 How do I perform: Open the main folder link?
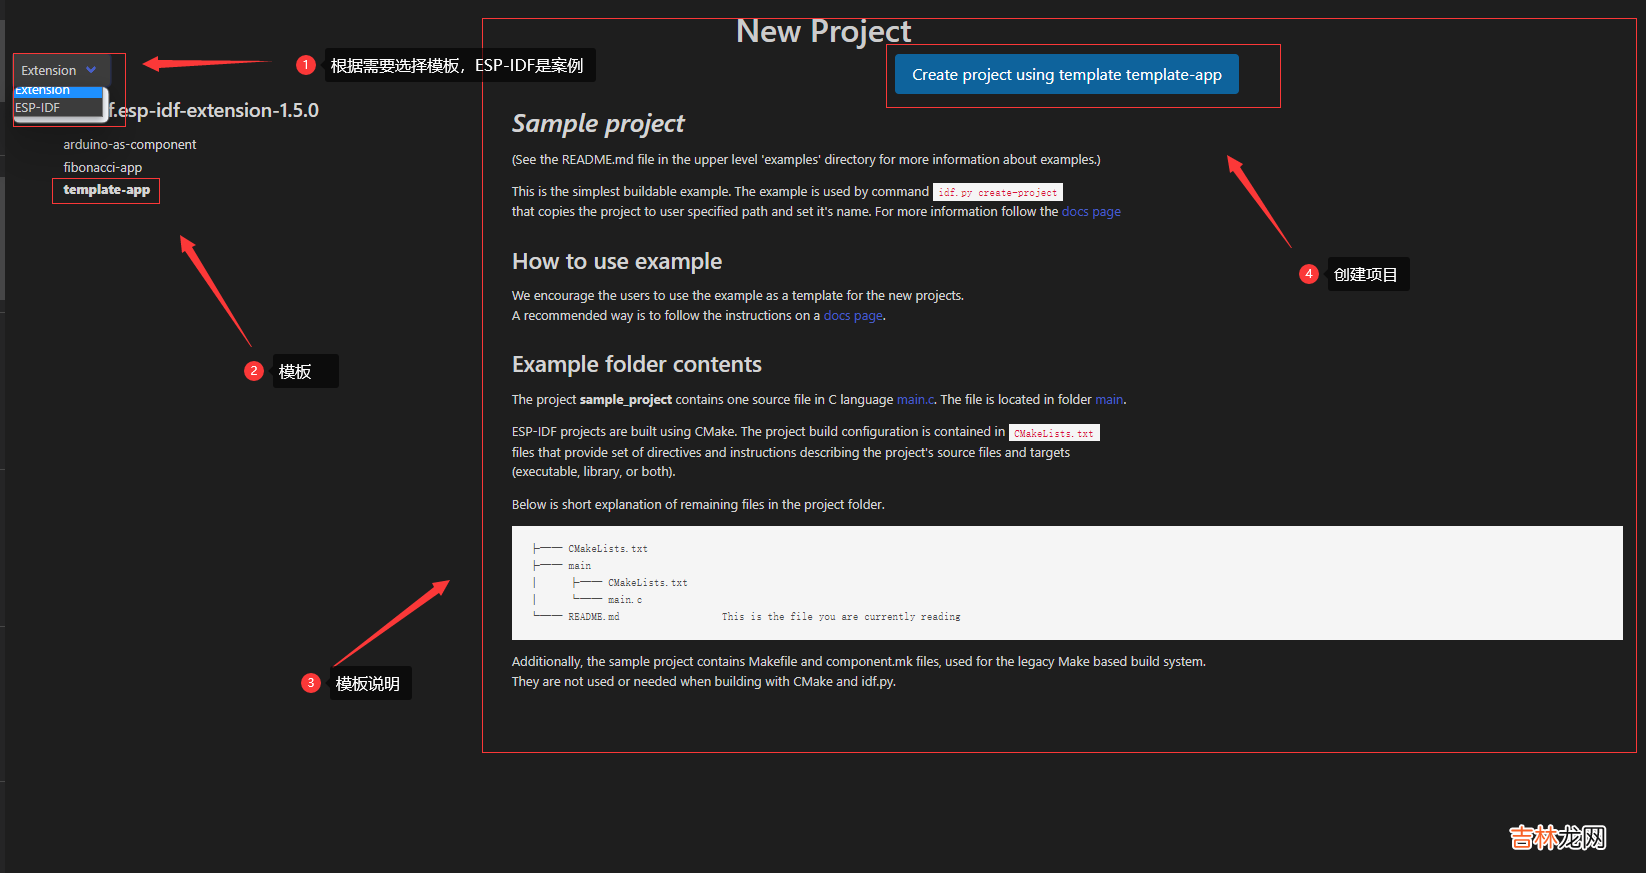click(1109, 400)
